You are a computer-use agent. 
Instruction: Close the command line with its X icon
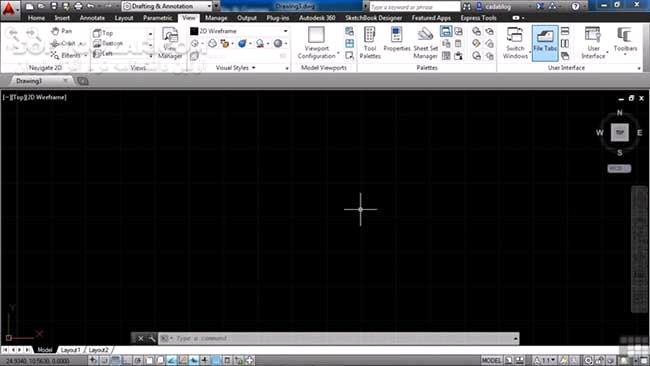141,339
